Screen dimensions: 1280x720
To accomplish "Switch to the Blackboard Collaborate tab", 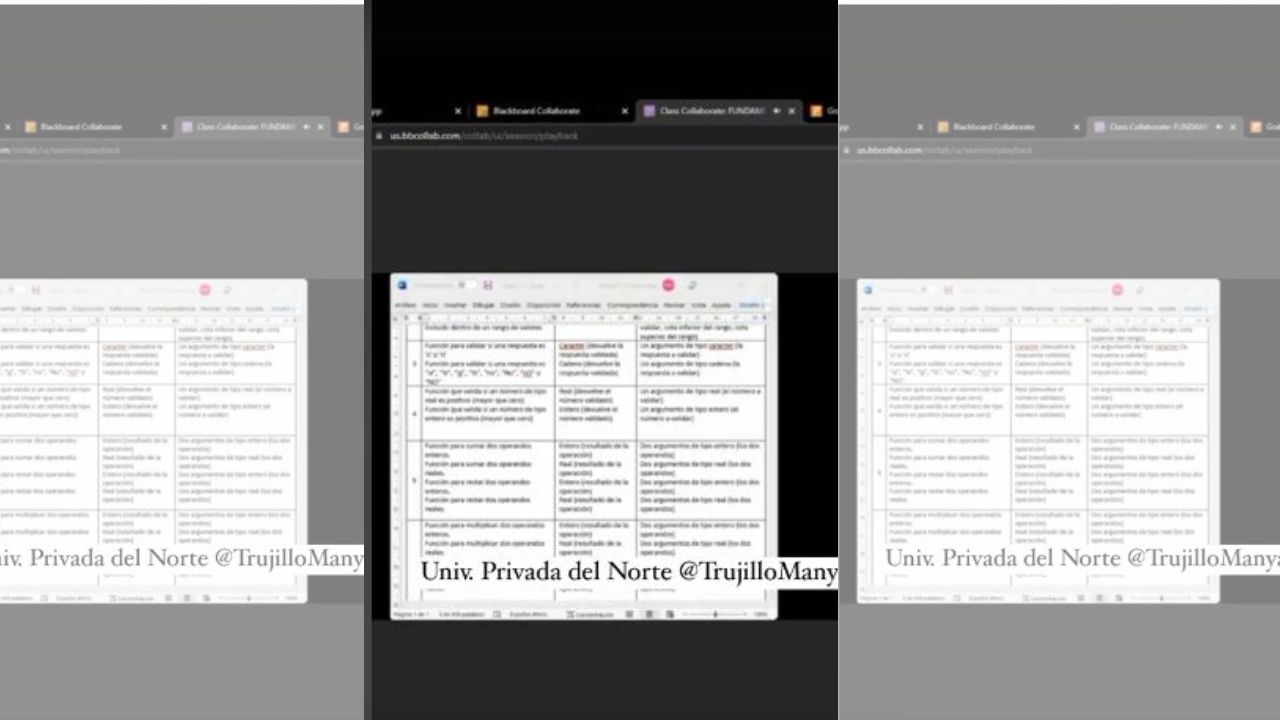I will click(536, 111).
